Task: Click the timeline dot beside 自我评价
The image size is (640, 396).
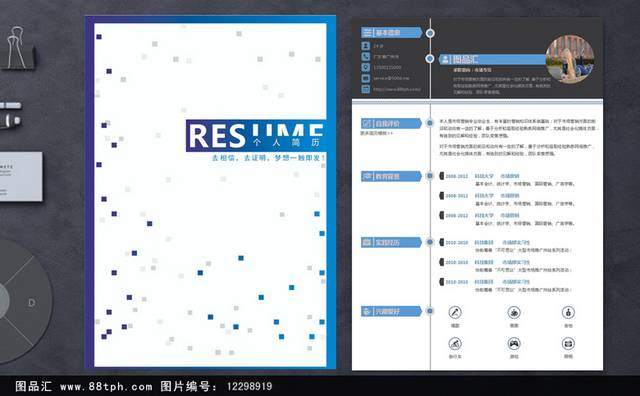Action: 429,123
